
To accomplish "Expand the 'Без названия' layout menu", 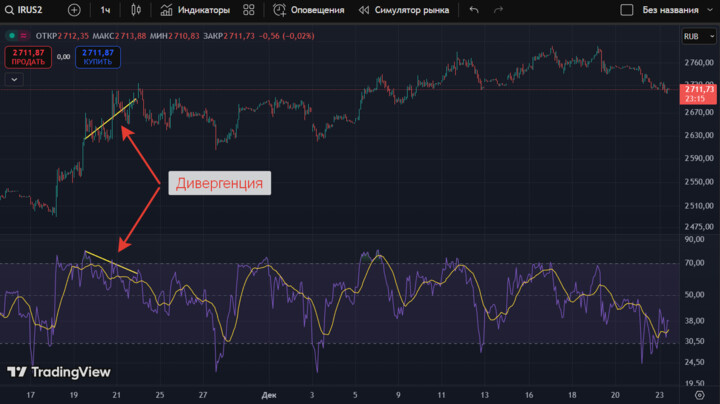I will [x=673, y=10].
